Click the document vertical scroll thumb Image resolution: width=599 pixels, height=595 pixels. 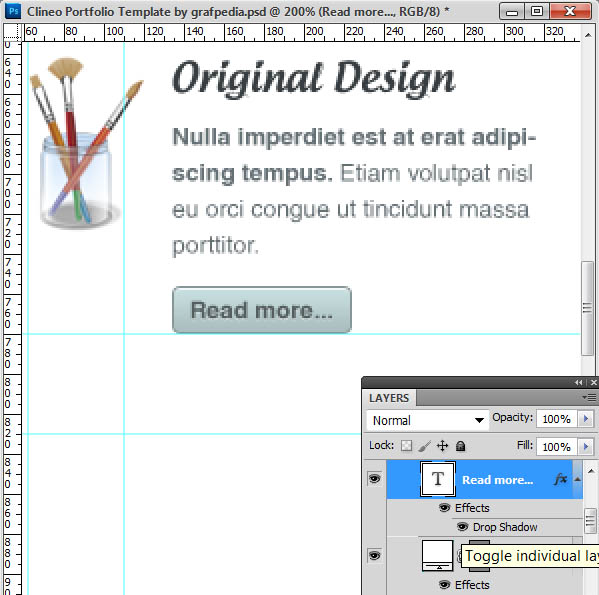click(x=587, y=308)
